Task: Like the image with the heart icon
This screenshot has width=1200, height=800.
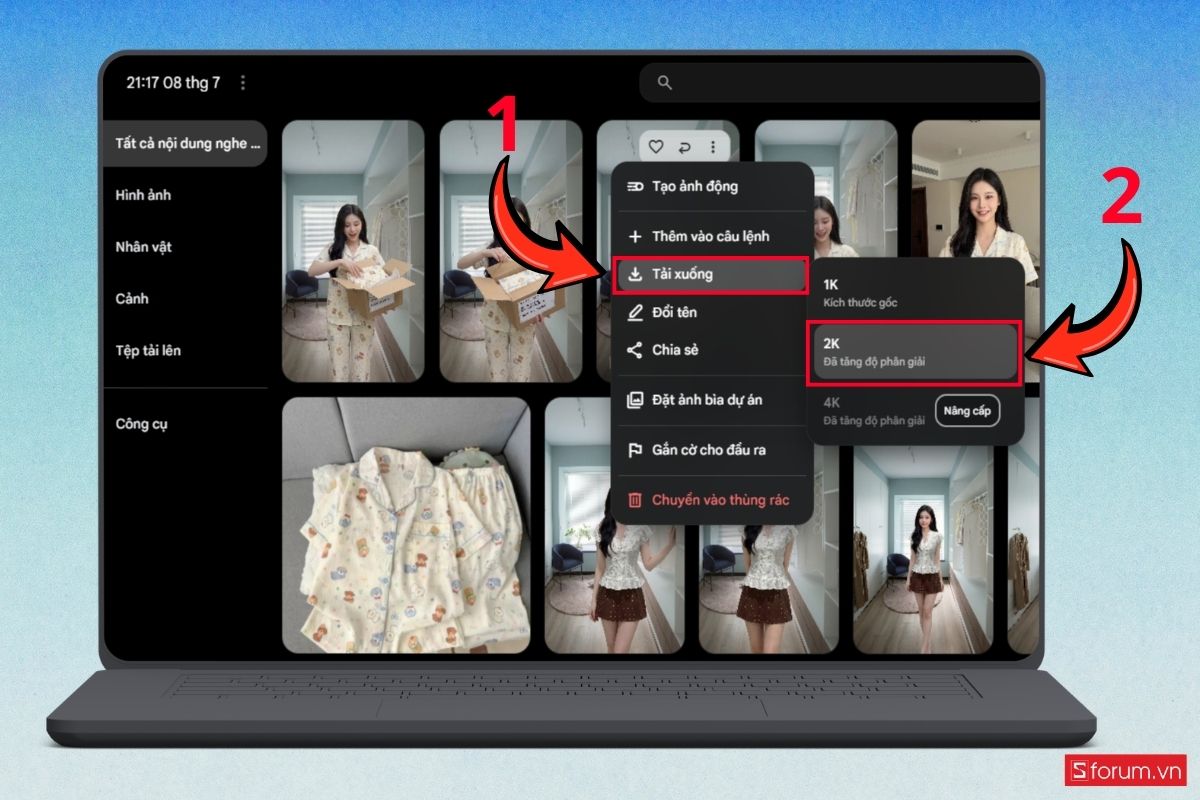Action: pyautogui.click(x=656, y=147)
